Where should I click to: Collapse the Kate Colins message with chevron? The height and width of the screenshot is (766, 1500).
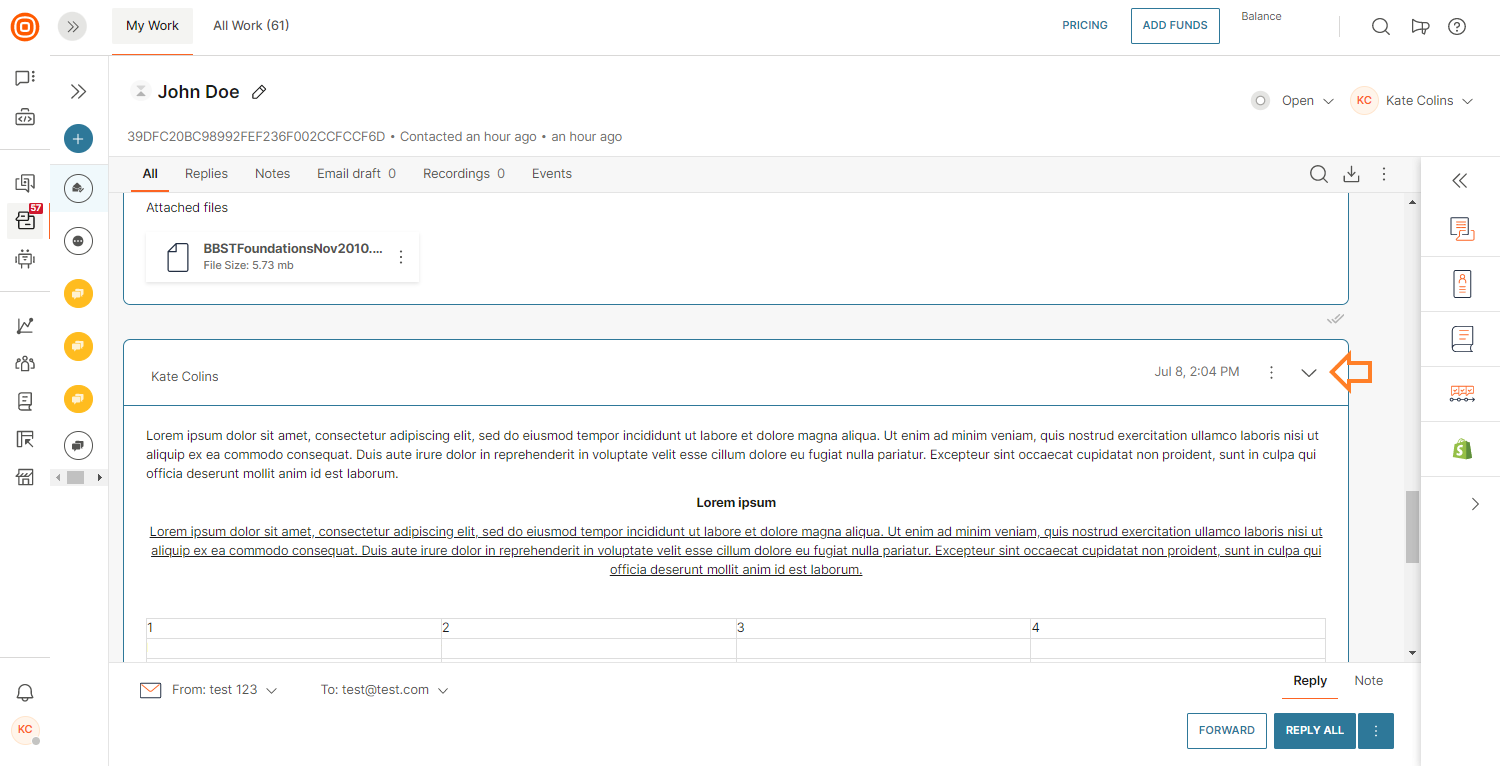click(1308, 373)
